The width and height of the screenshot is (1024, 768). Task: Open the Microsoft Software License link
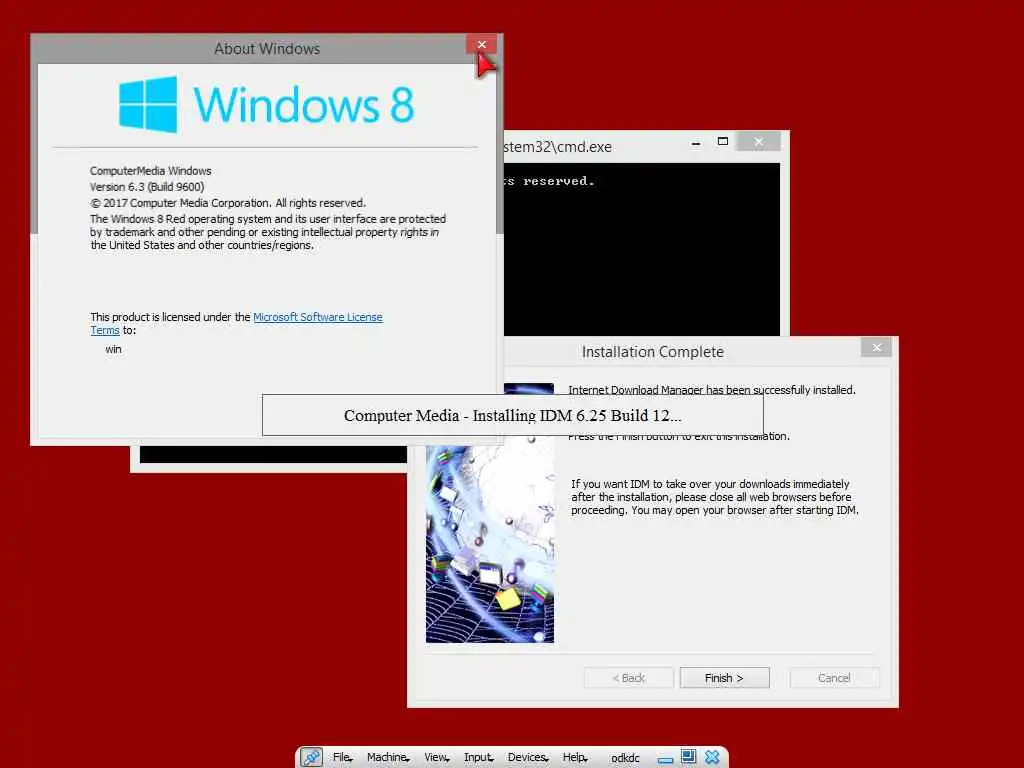[317, 317]
